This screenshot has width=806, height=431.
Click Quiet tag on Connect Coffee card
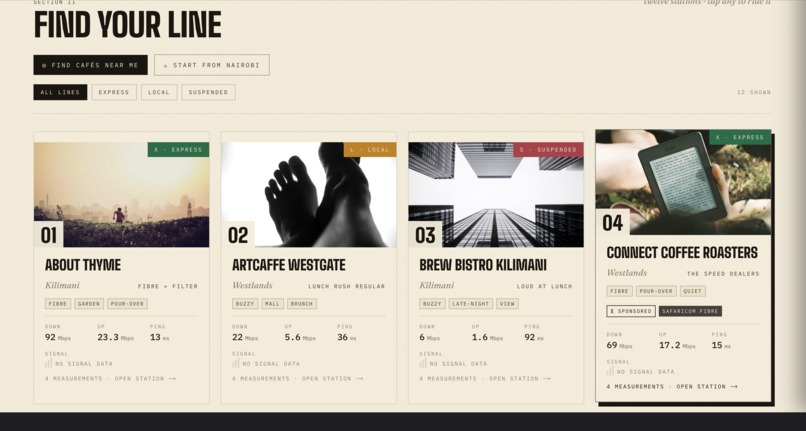coord(692,291)
